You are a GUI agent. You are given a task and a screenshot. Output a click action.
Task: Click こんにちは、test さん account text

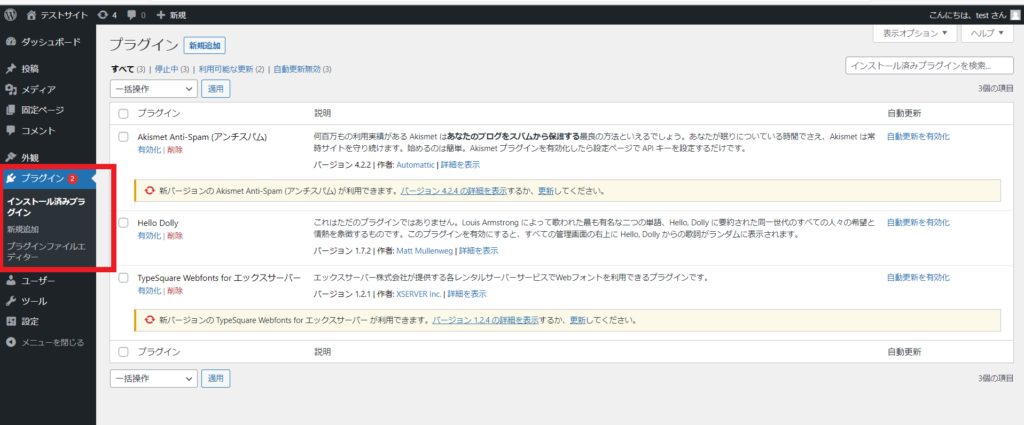[967, 14]
